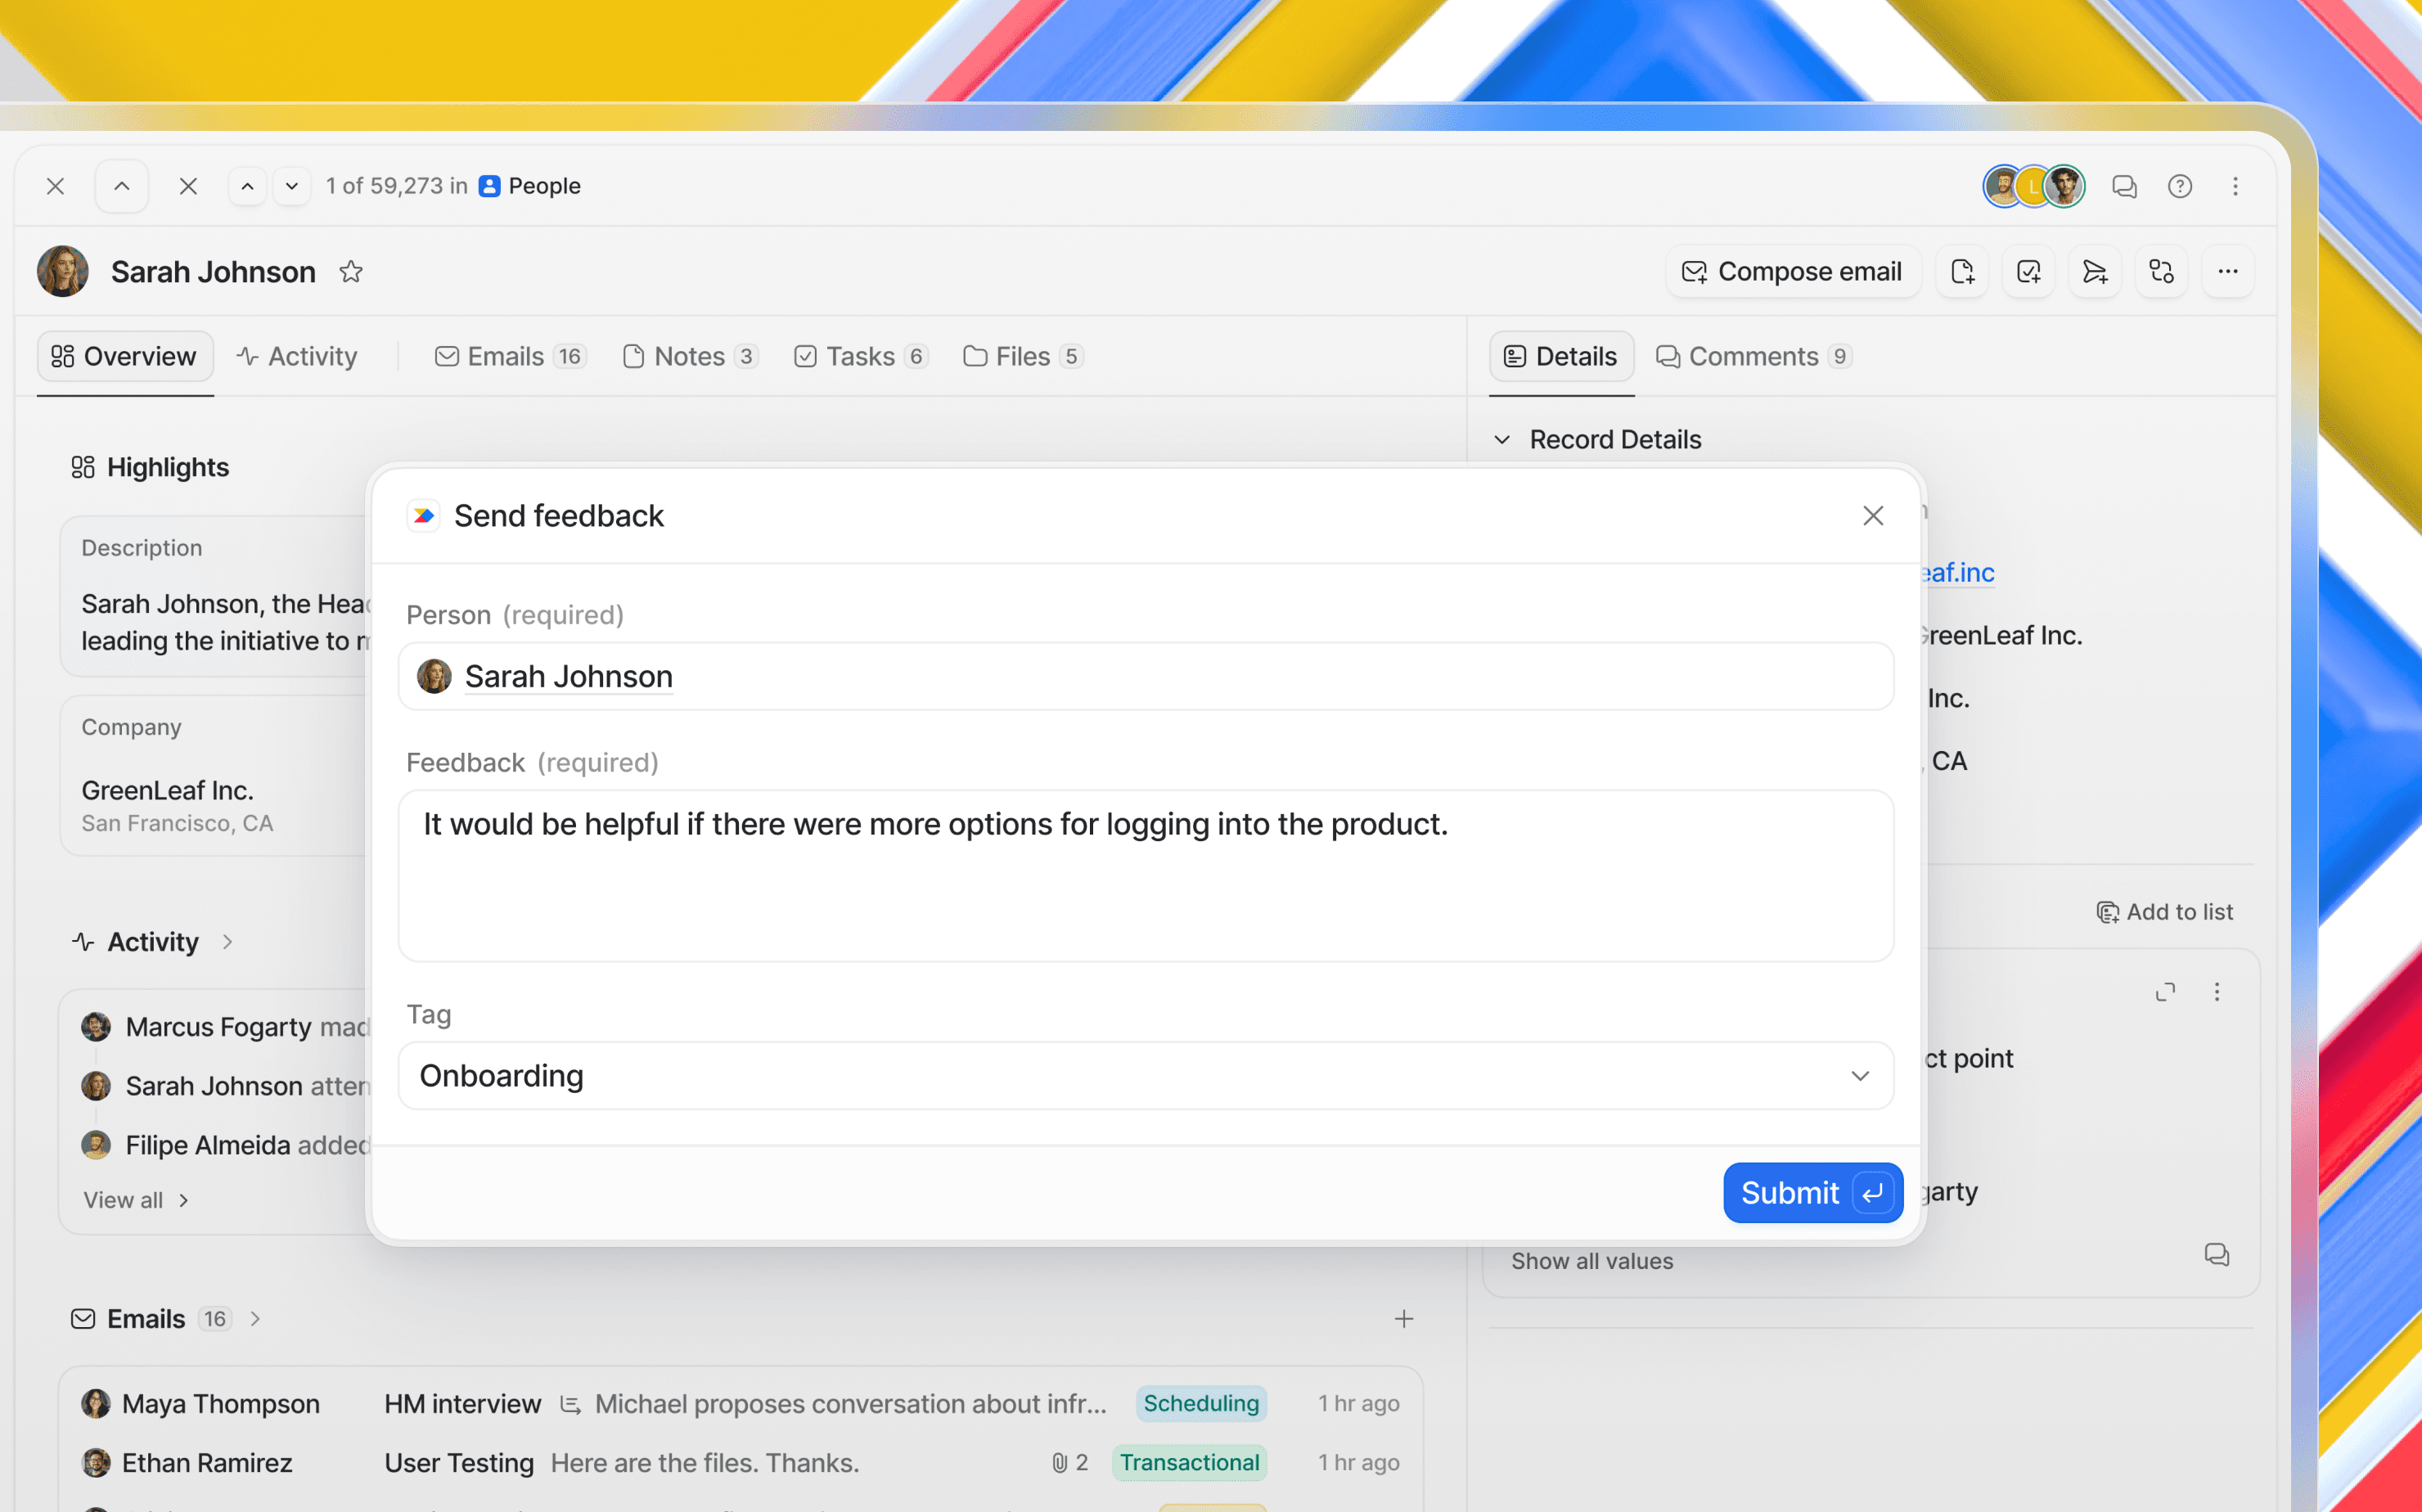Open the help question mark icon

click(2180, 187)
